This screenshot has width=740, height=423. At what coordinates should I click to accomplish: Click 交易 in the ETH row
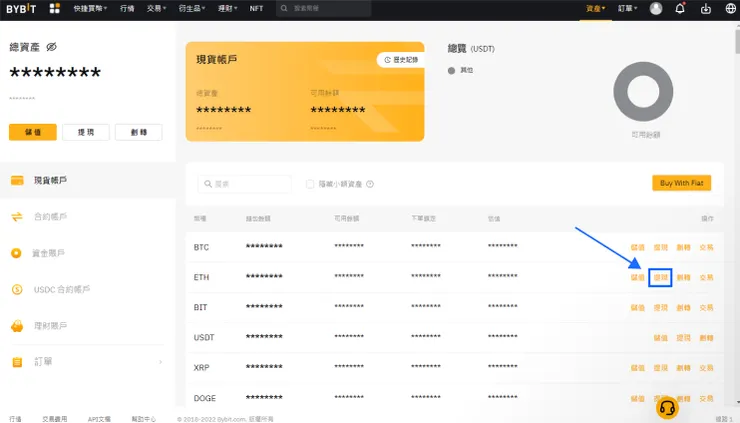pos(706,278)
